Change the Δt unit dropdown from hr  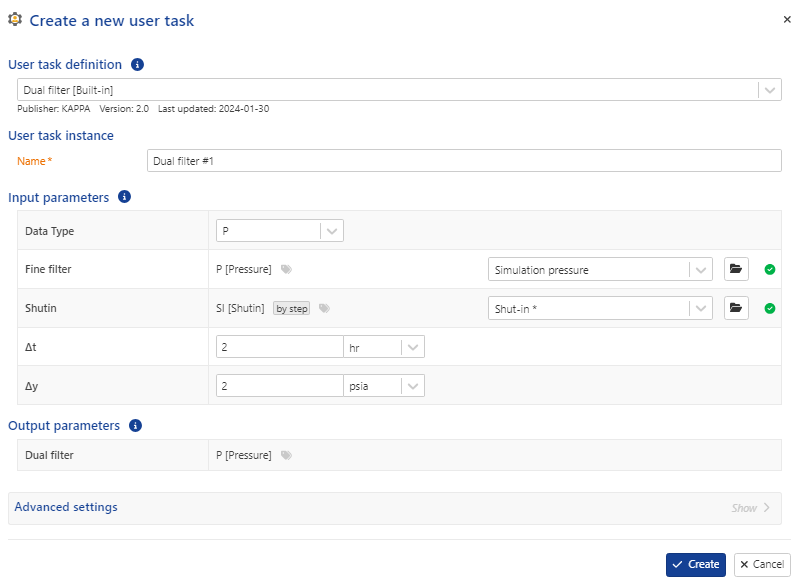384,347
